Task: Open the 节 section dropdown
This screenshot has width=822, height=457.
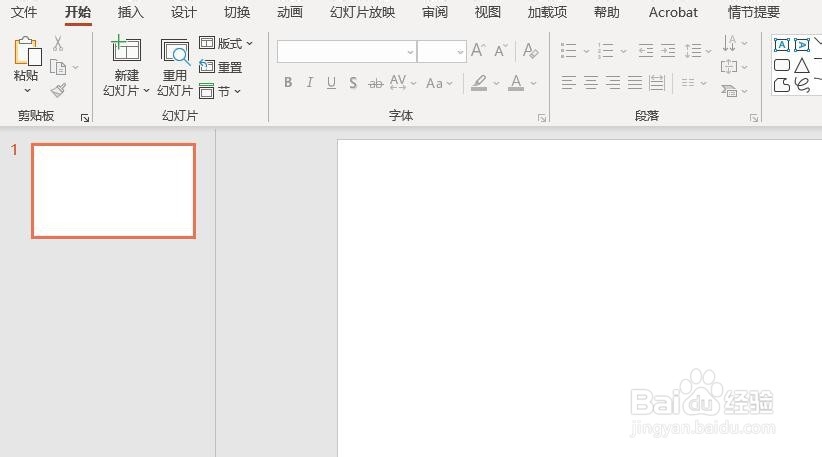Action: click(x=220, y=91)
